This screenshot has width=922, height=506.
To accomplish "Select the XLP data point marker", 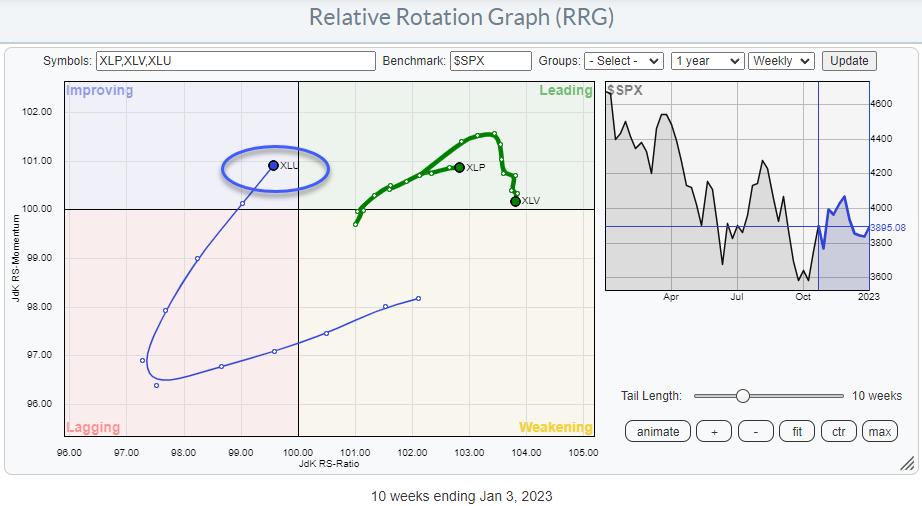I will [459, 168].
